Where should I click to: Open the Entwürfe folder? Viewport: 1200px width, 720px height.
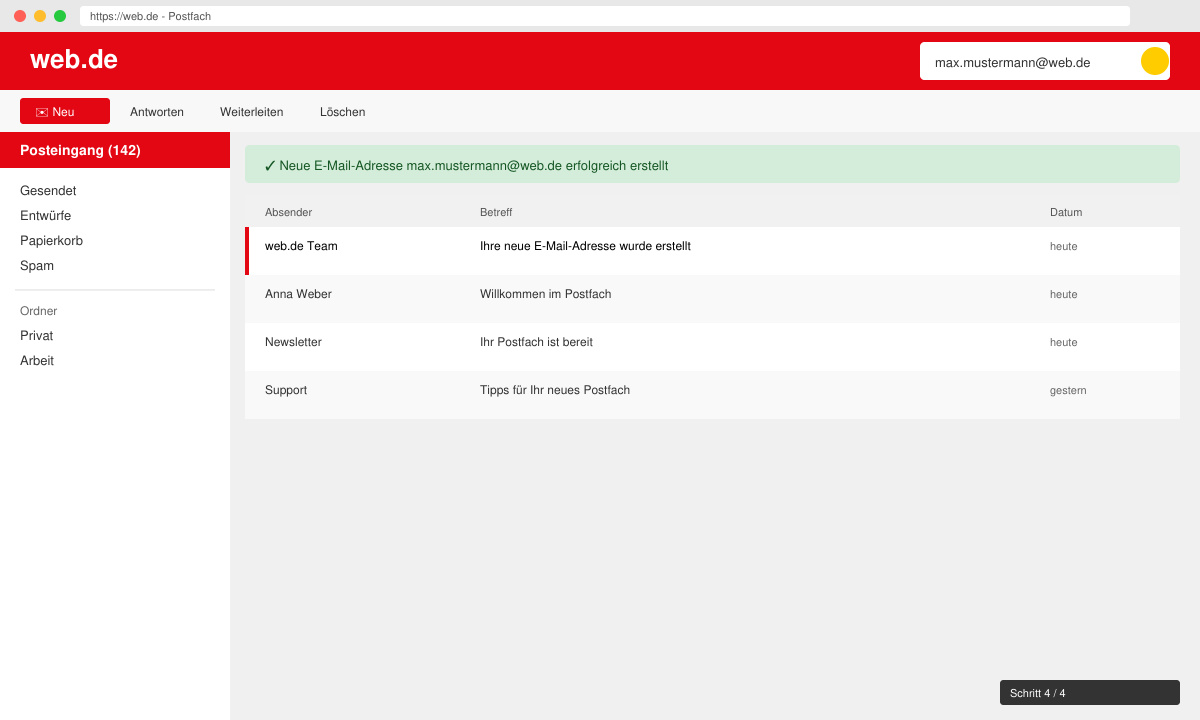click(x=46, y=216)
